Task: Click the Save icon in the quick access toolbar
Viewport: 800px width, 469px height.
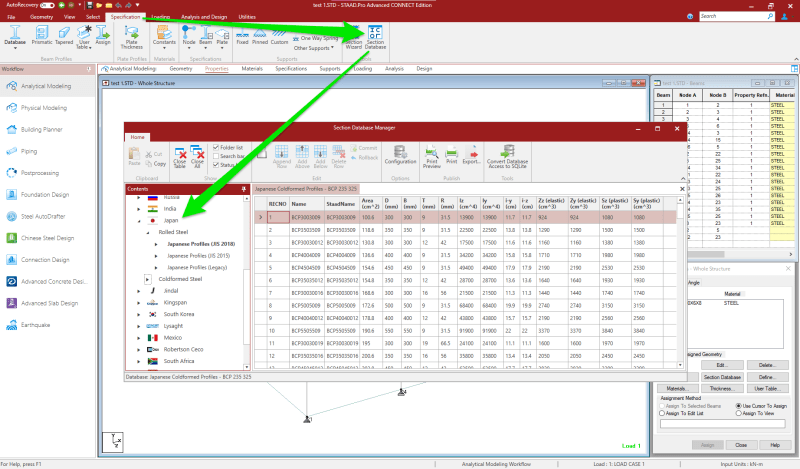Action: (x=90, y=5)
